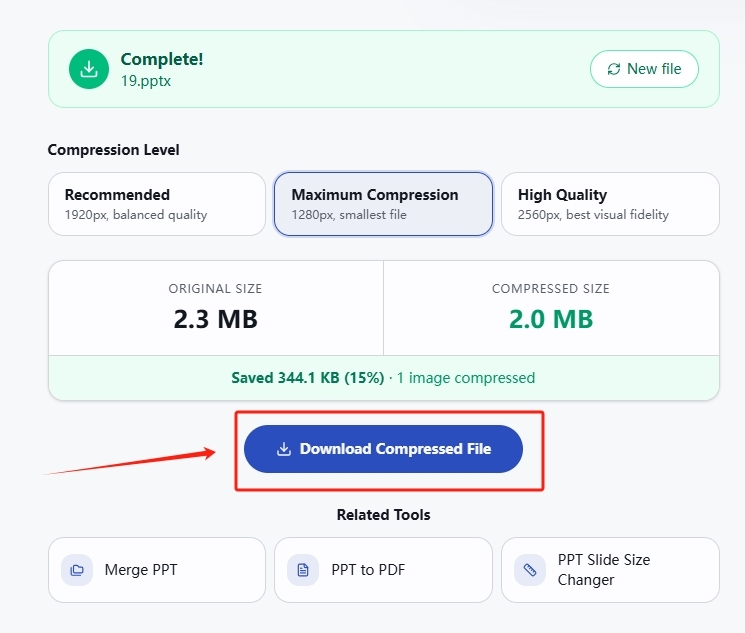
Task: Click the Related Tools heading
Action: (x=383, y=515)
